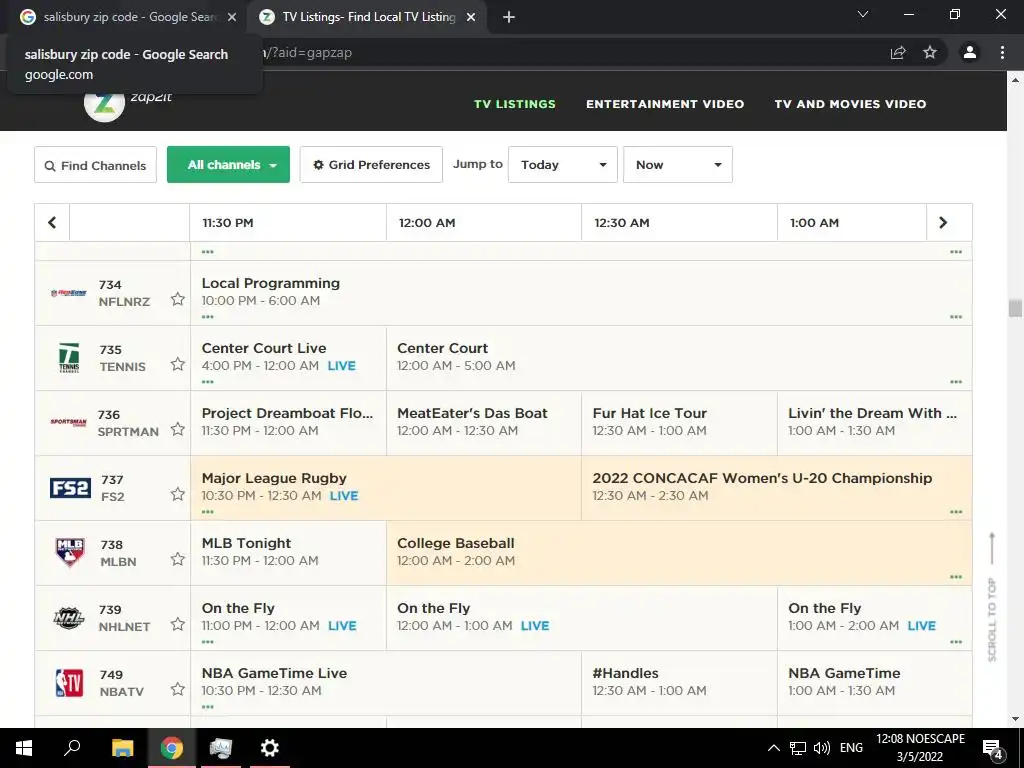The width and height of the screenshot is (1024, 768).
Task: Go to later time slots with right arrow
Action: [943, 223]
